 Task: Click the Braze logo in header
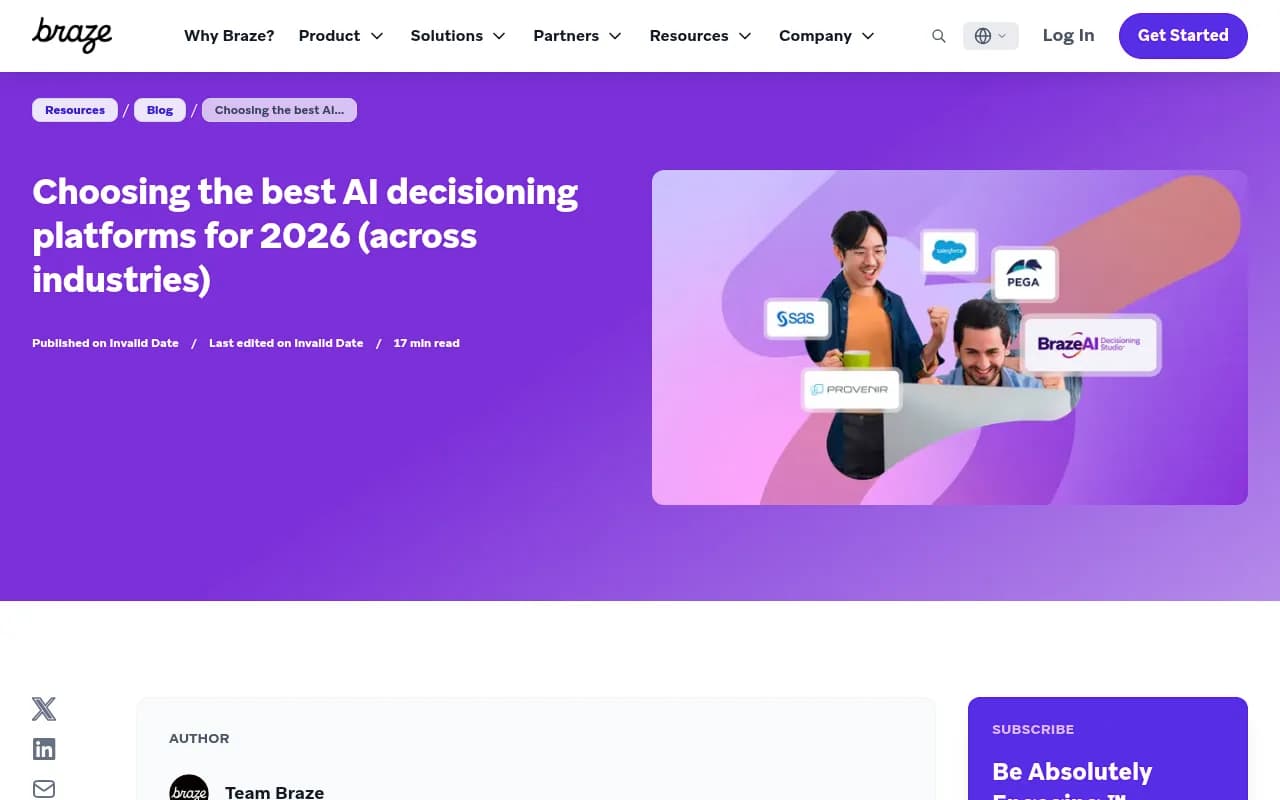(x=72, y=35)
